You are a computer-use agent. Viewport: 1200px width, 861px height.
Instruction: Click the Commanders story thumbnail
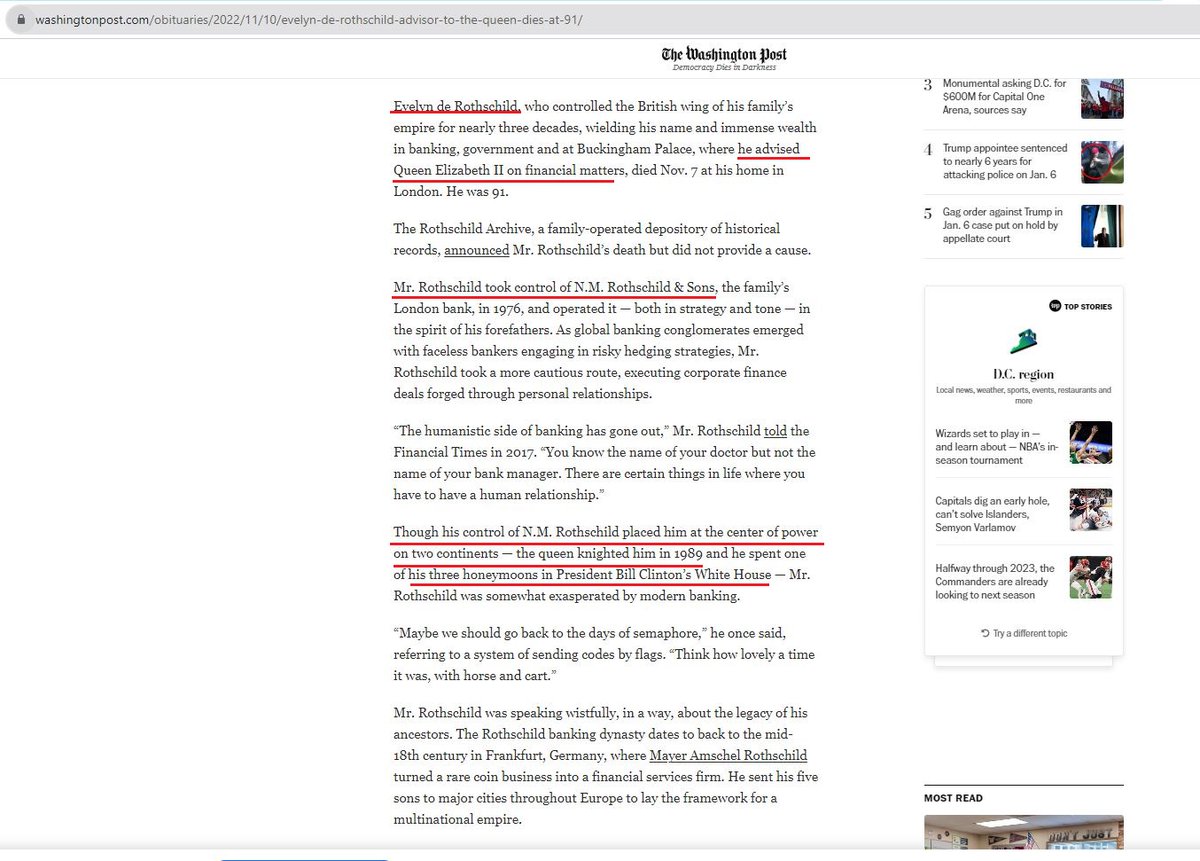coord(1090,577)
